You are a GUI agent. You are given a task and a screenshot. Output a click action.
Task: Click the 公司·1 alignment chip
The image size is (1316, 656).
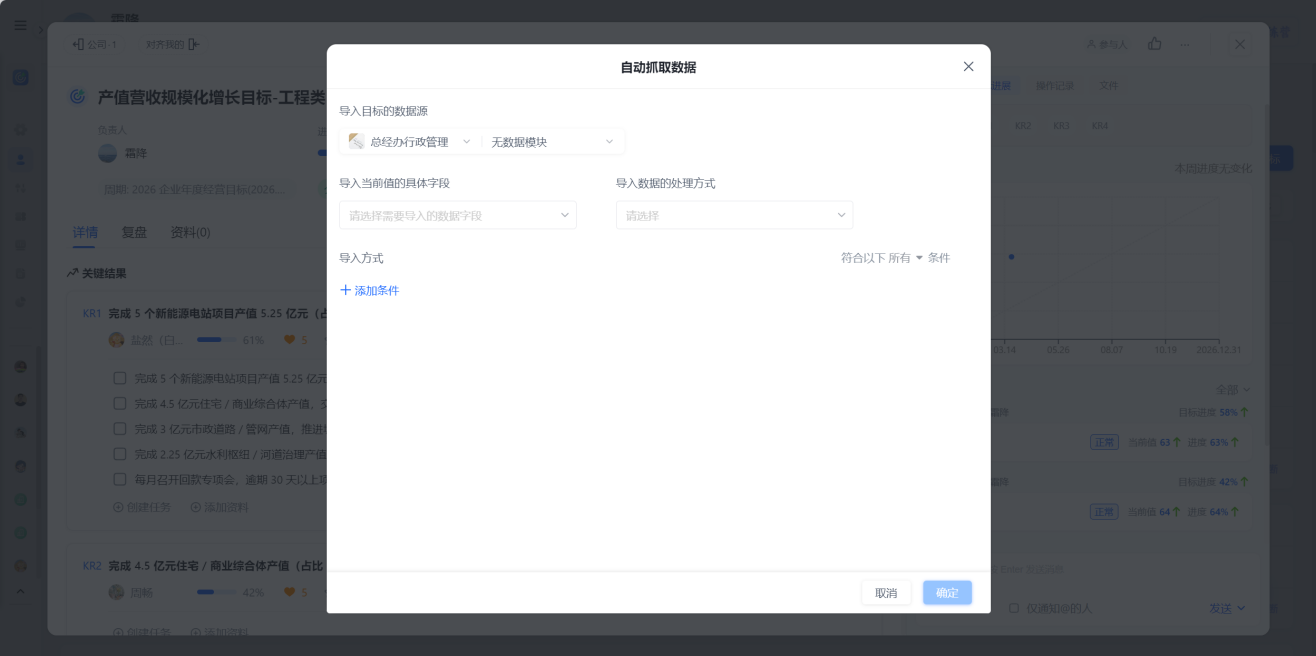point(96,44)
